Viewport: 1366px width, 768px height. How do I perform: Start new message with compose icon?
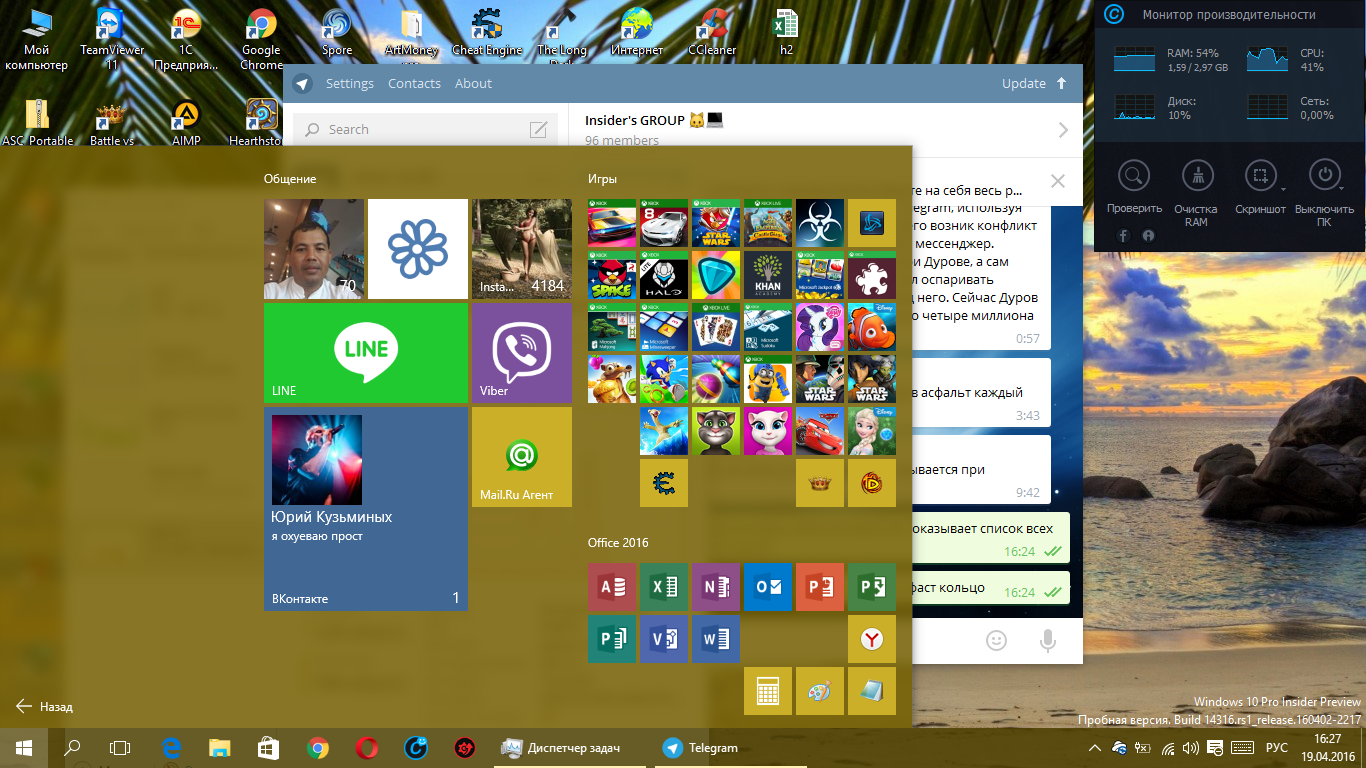pos(538,129)
